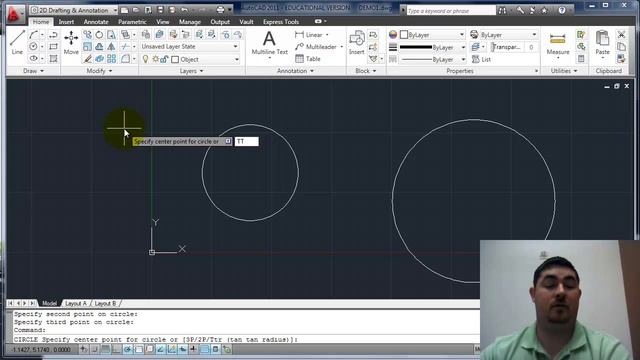Click the Transparency value field
Viewport: 640px width, 360px height.
click(x=531, y=47)
